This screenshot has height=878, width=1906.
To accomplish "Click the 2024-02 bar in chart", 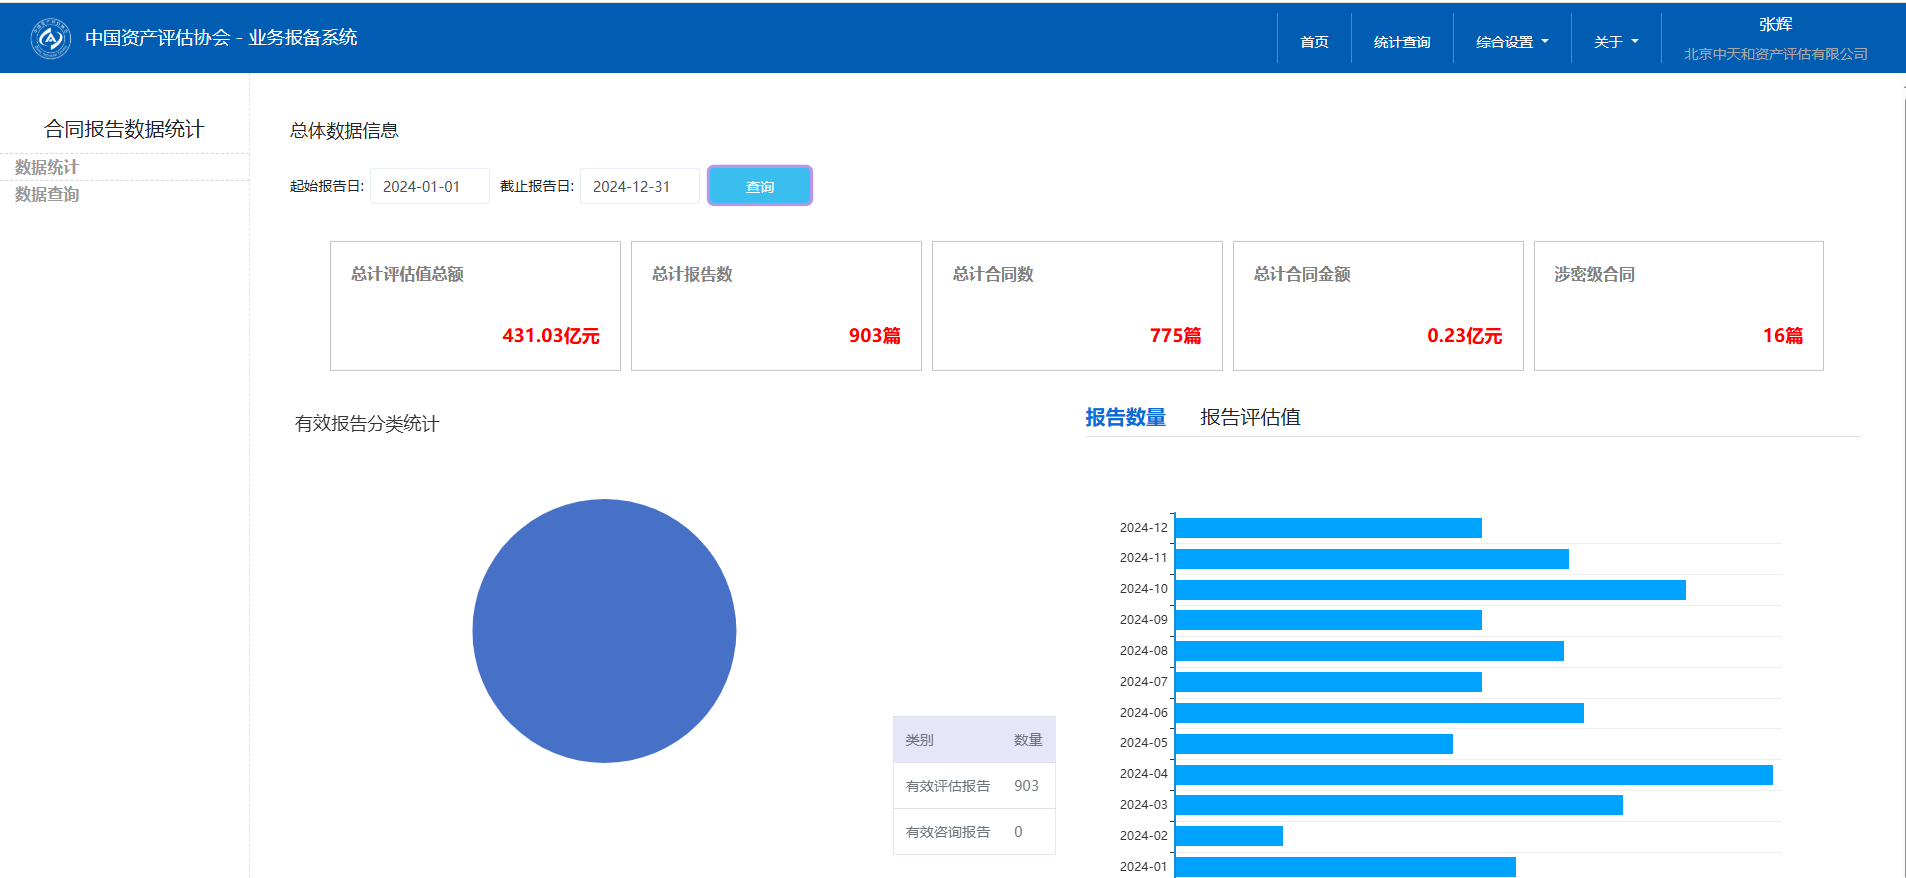I will 1228,836.
